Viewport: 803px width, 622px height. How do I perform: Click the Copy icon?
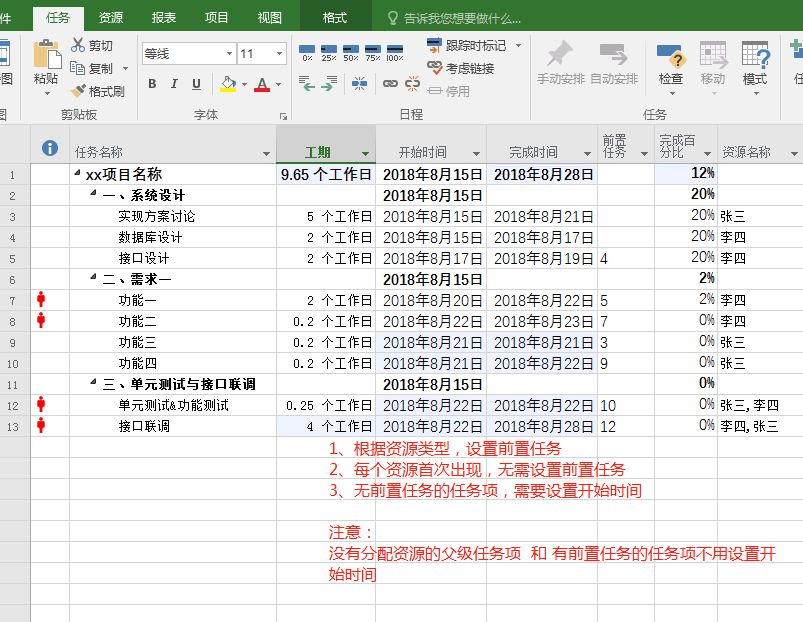77,68
